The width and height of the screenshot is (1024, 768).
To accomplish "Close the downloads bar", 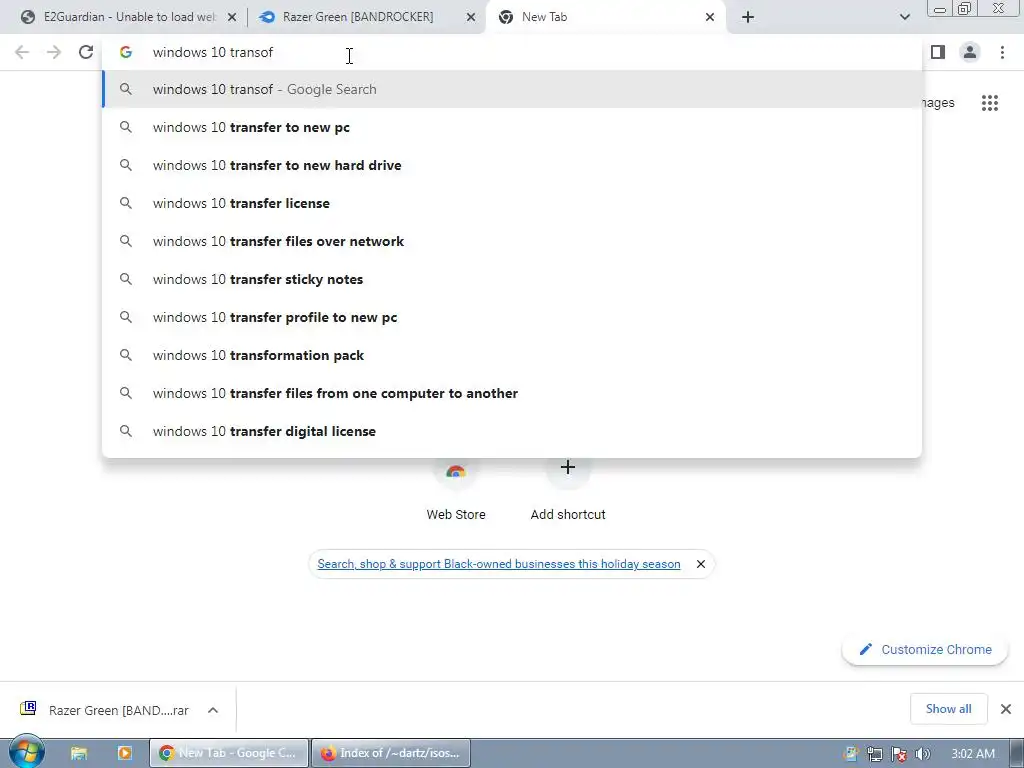I will click(x=1006, y=709).
